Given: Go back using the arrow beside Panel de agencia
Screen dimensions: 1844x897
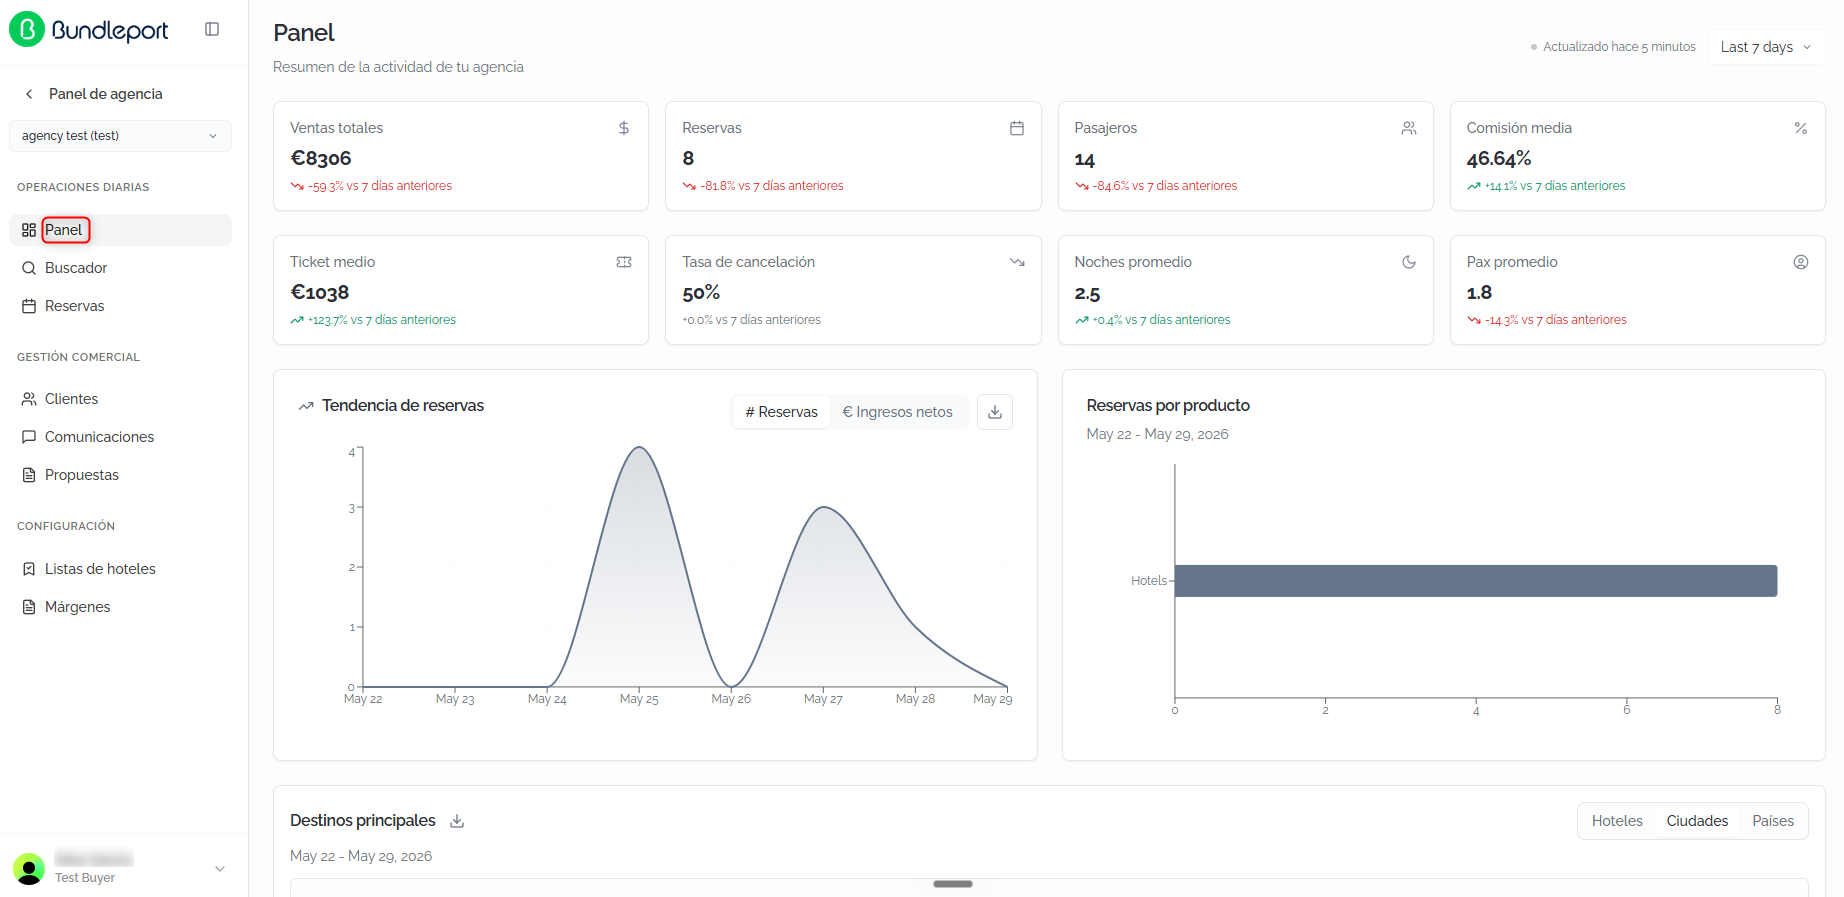Looking at the screenshot, I should click(x=29, y=94).
